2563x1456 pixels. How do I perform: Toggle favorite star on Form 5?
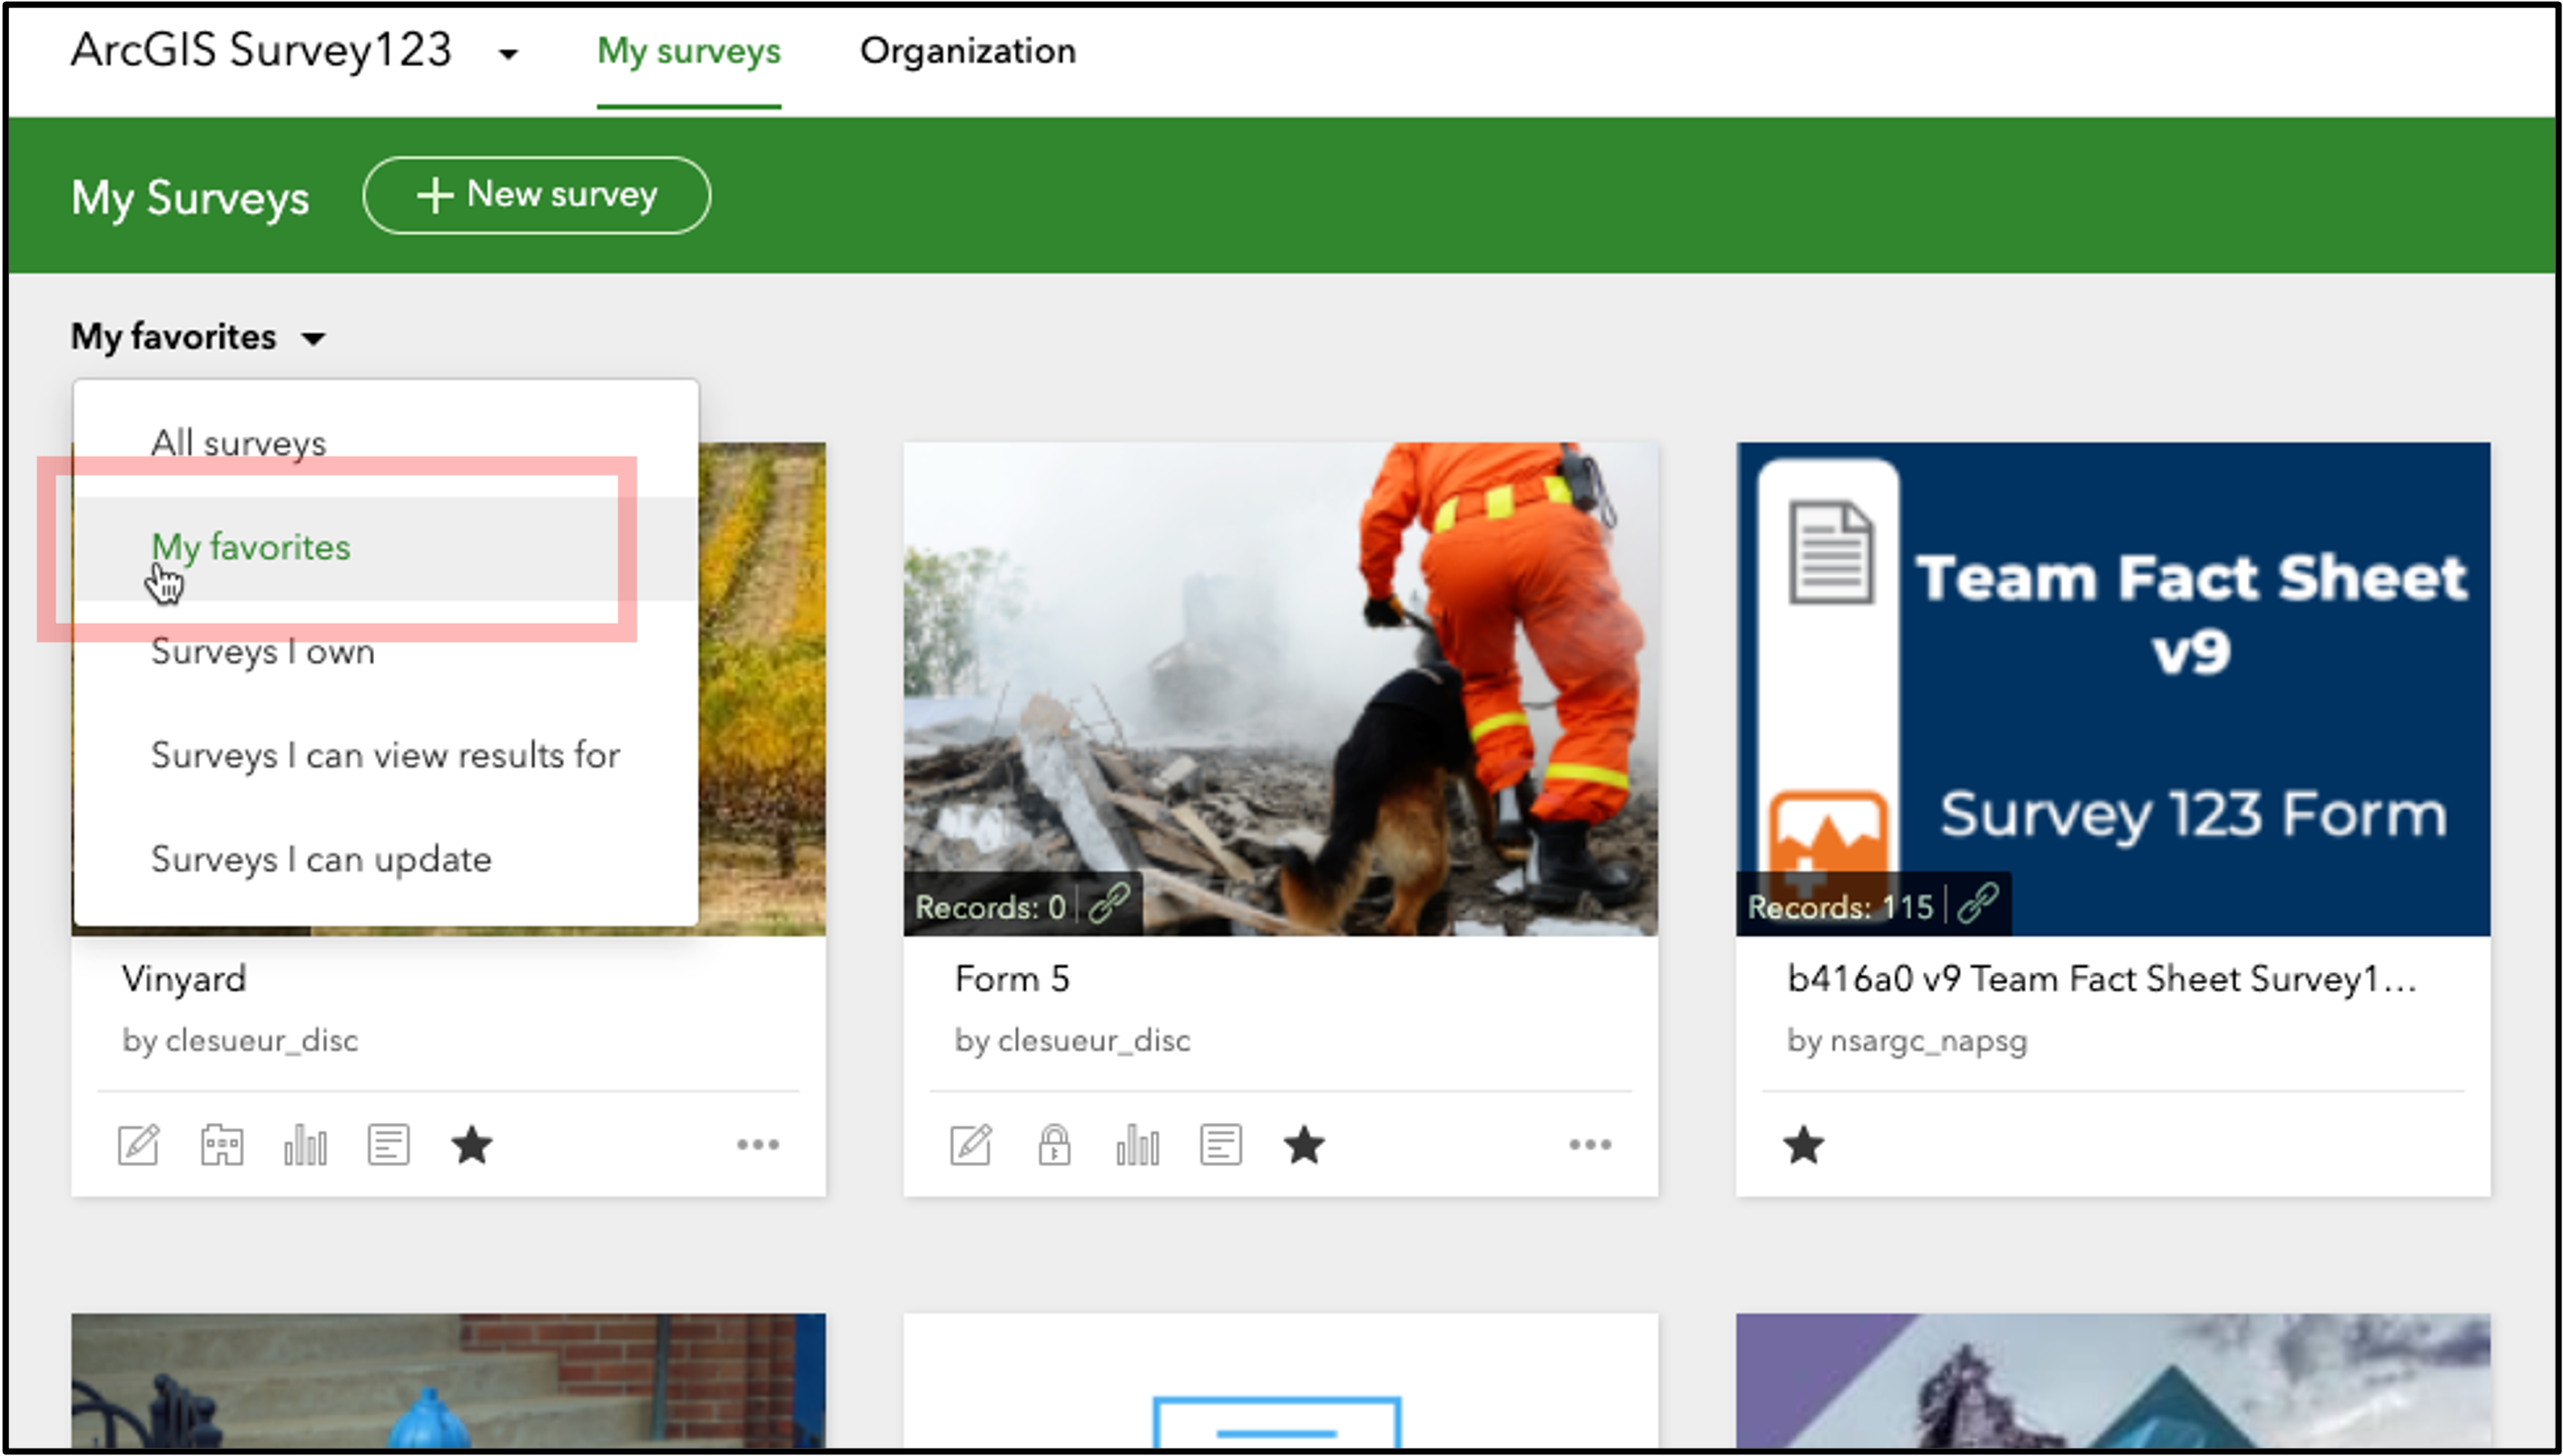(x=1304, y=1145)
